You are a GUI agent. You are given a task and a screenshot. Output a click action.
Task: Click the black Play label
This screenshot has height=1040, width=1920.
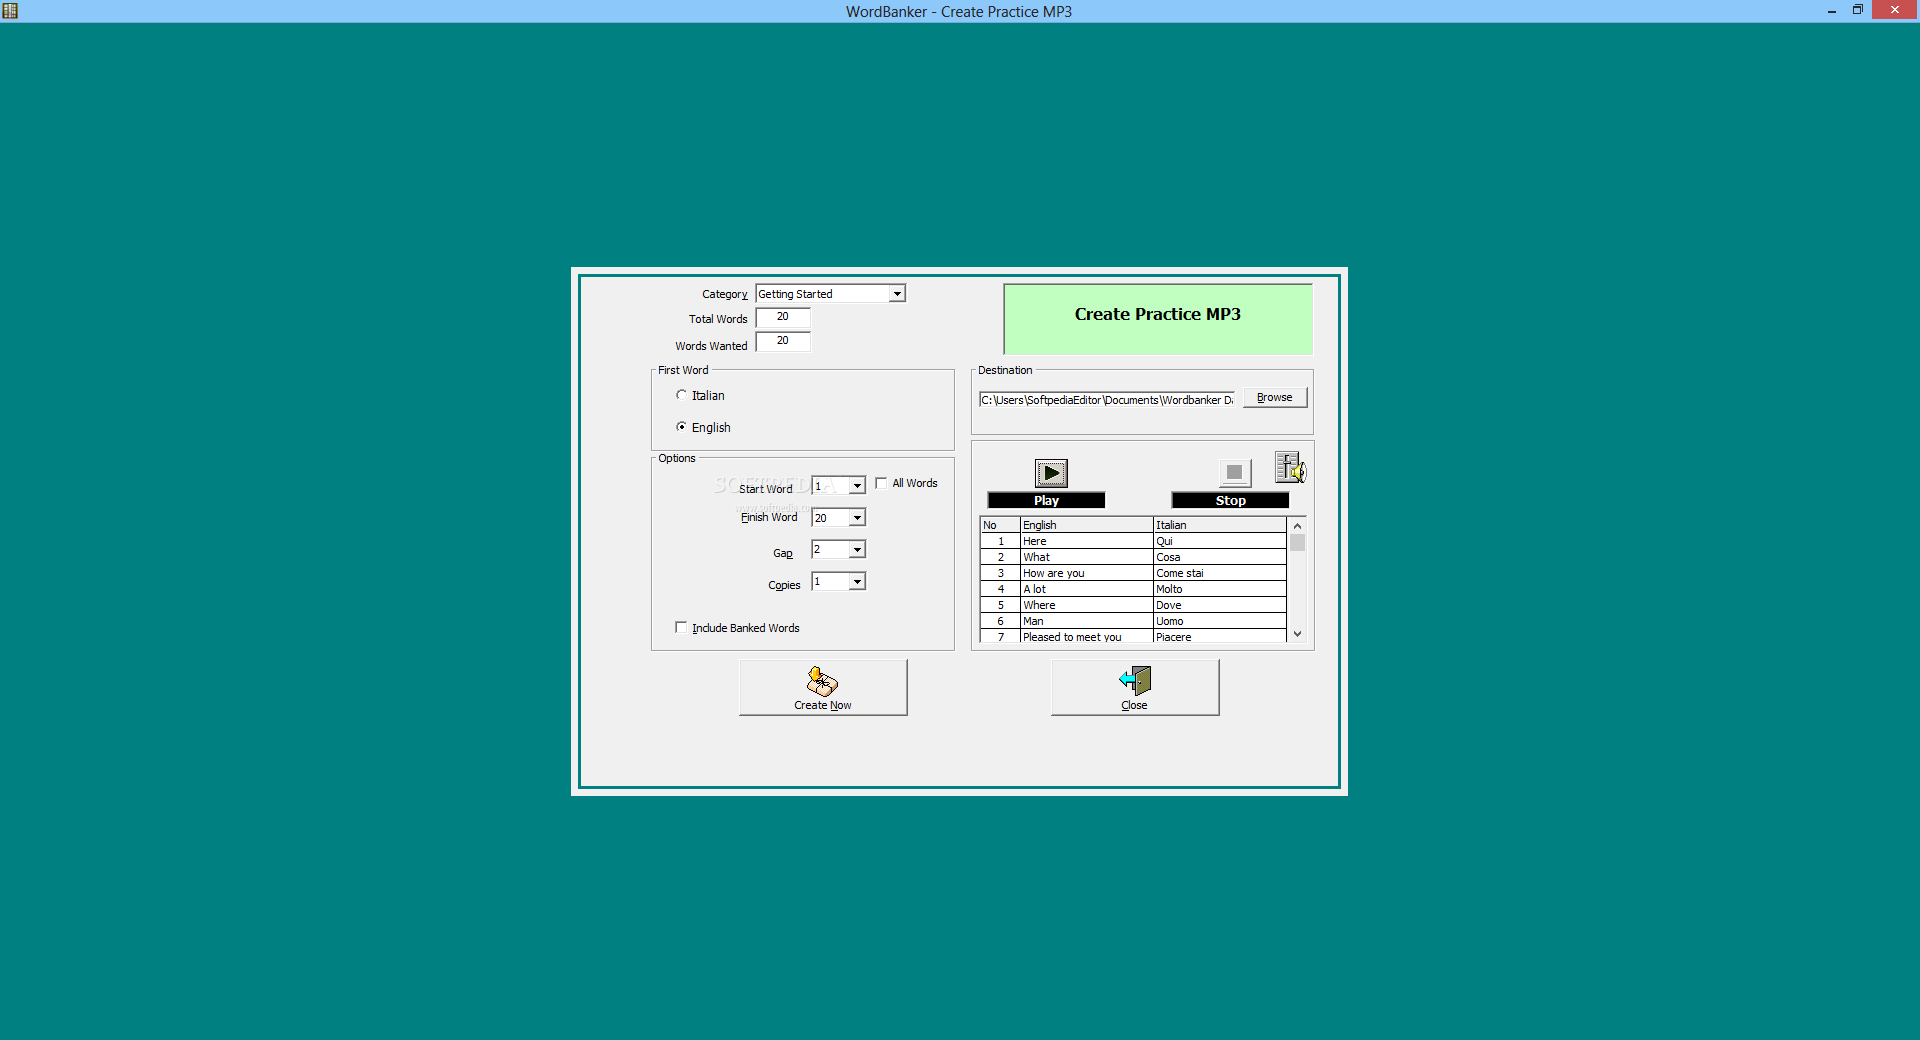pos(1046,500)
